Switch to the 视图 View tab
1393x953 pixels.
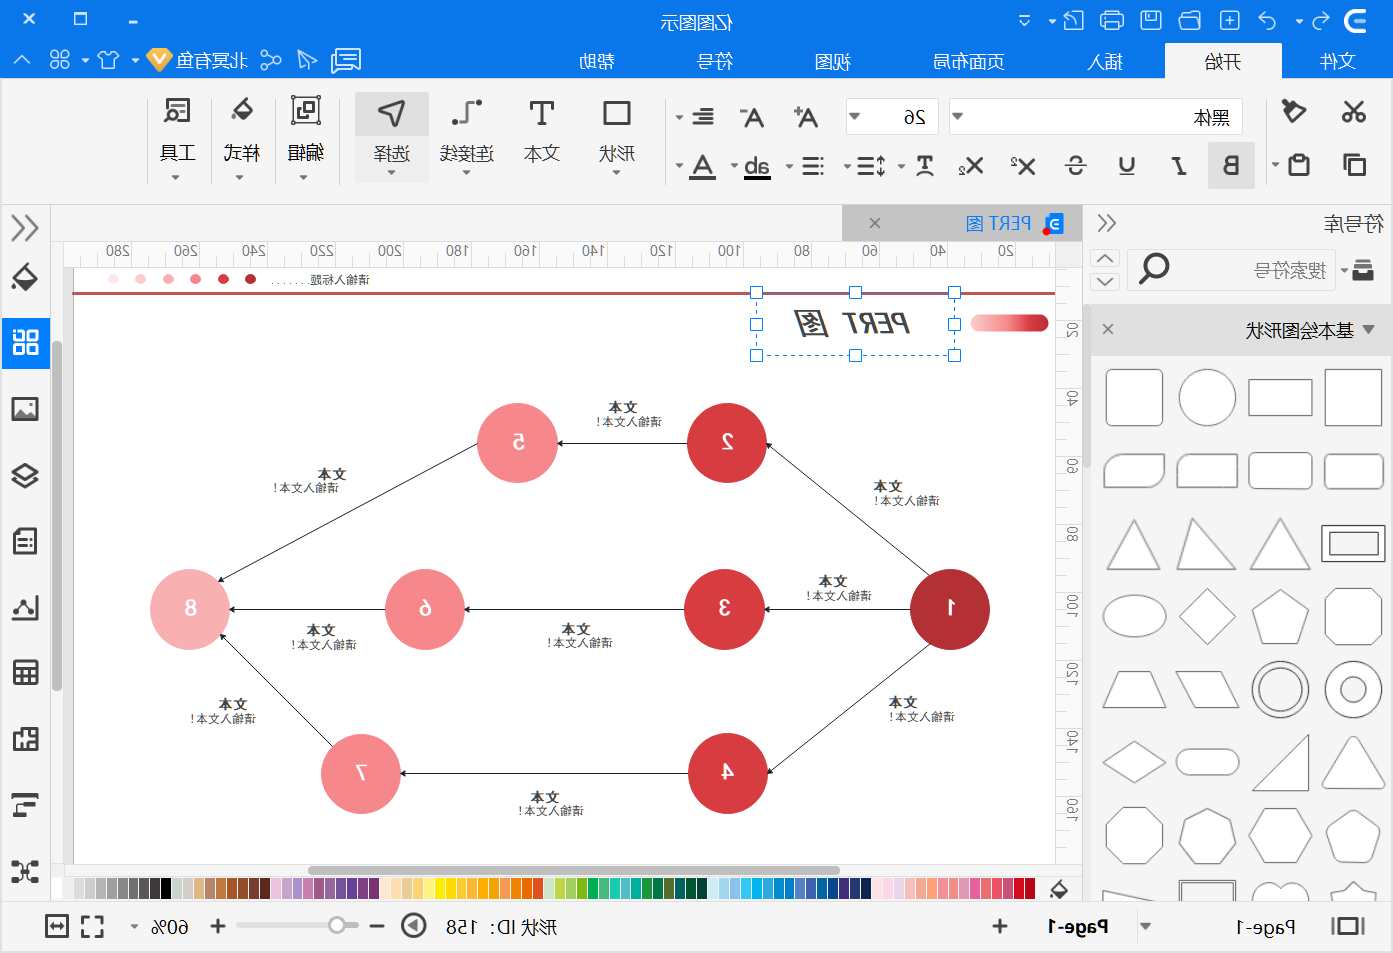pos(833,62)
